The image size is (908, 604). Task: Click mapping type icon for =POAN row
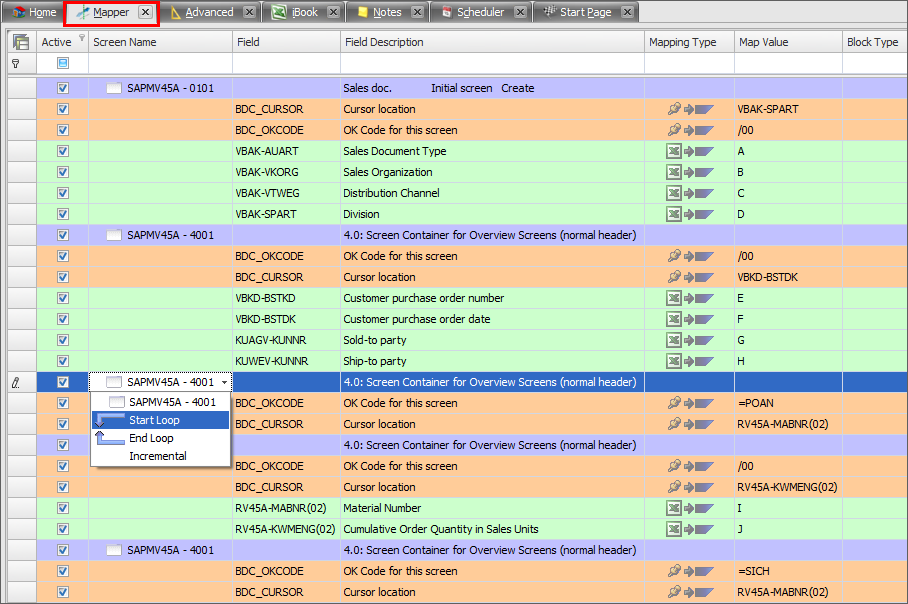(x=690, y=403)
